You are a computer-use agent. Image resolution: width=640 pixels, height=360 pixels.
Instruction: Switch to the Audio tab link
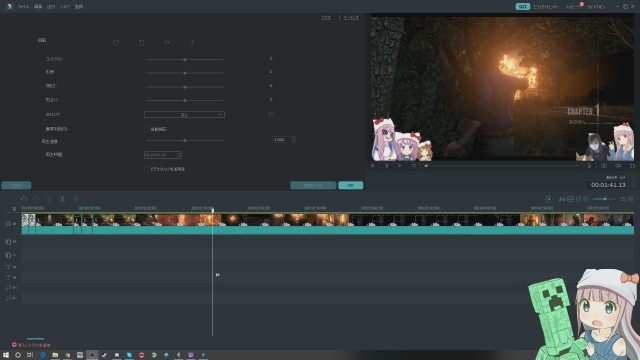(351, 18)
